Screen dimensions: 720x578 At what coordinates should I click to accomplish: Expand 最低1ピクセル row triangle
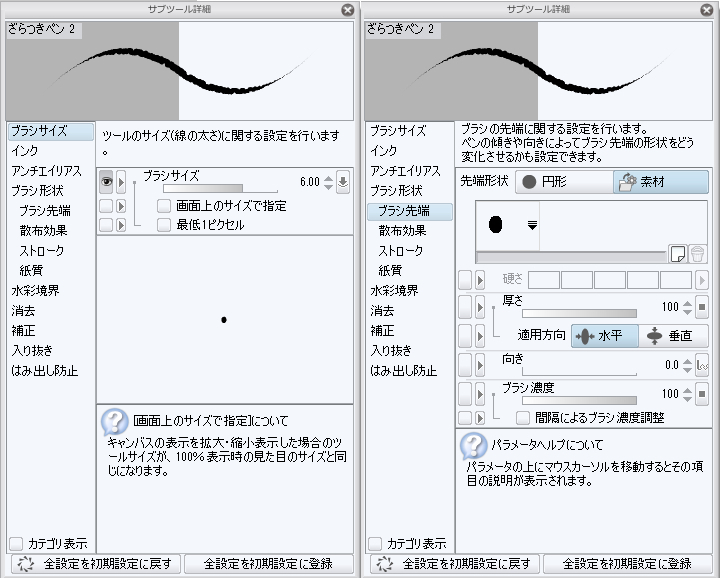click(121, 225)
